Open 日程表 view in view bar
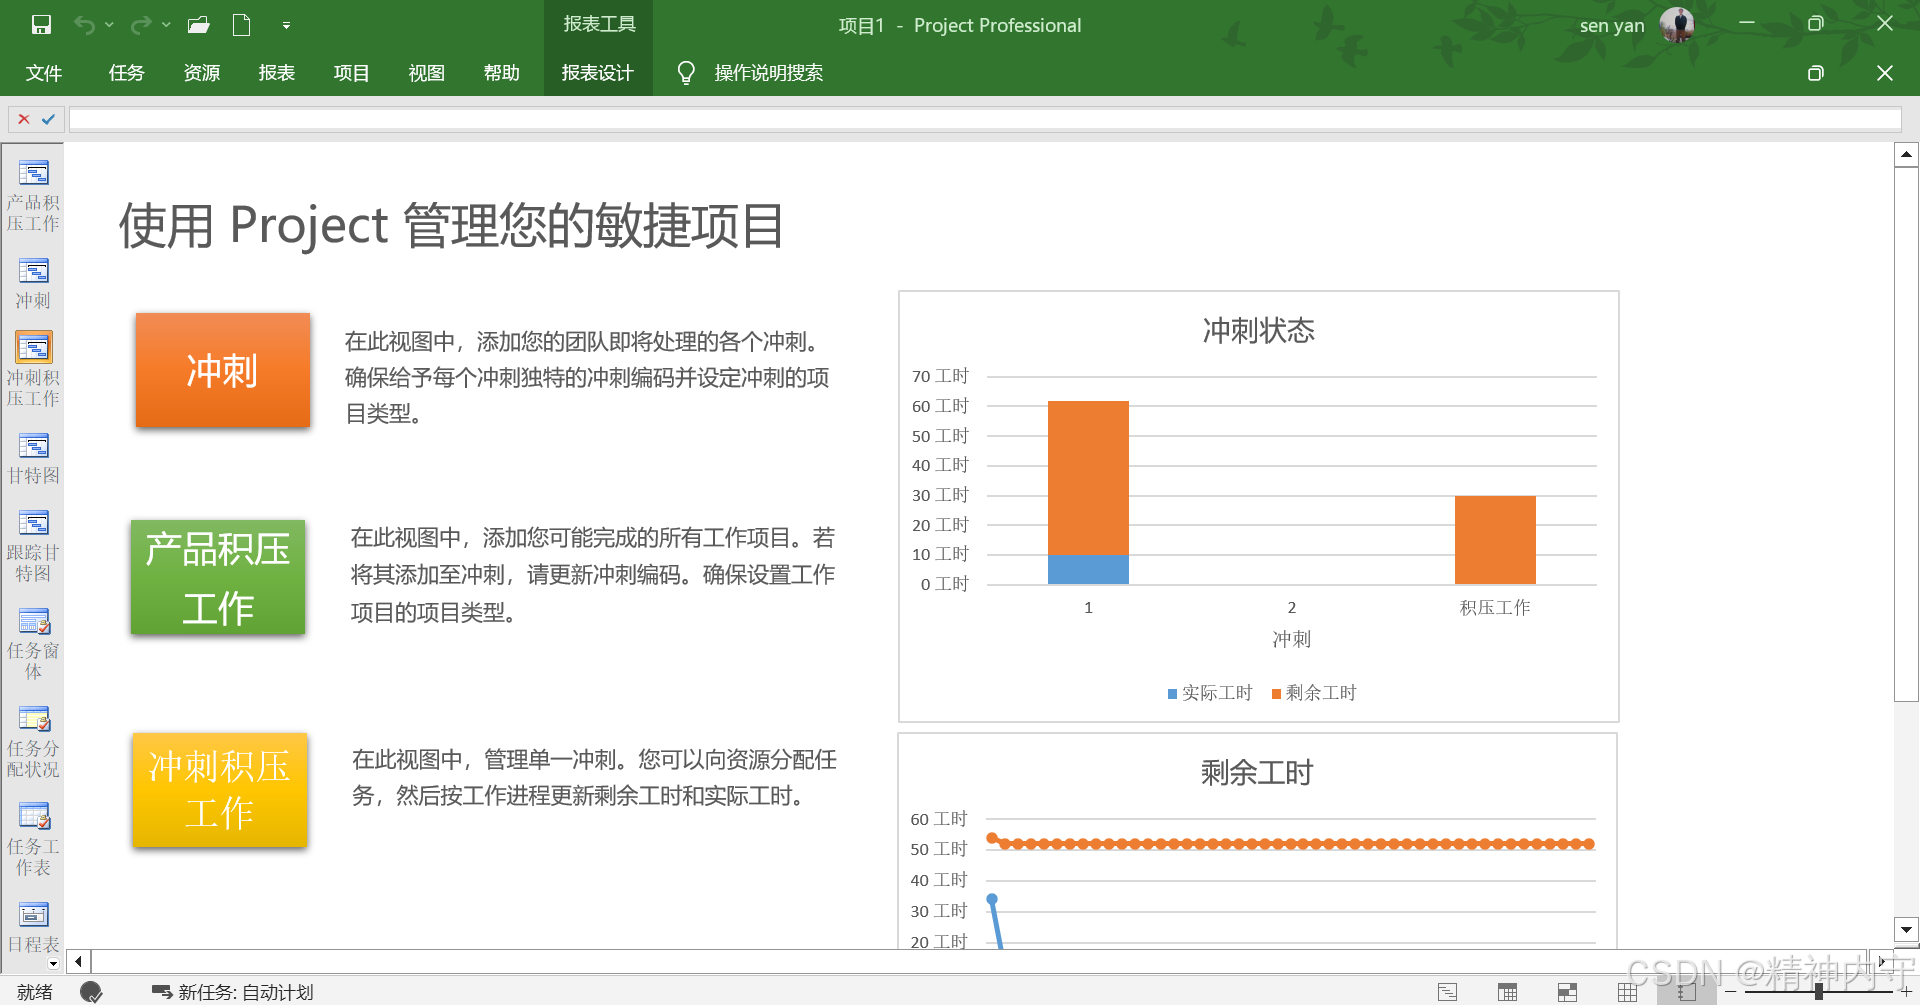 point(33,927)
